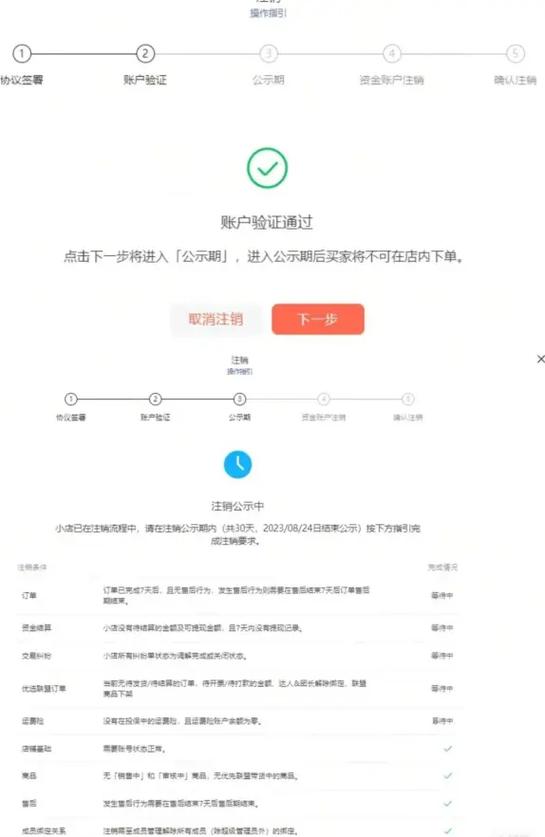Click the completed checkmark in the 售后 row
The image size is (545, 837).
[448, 803]
